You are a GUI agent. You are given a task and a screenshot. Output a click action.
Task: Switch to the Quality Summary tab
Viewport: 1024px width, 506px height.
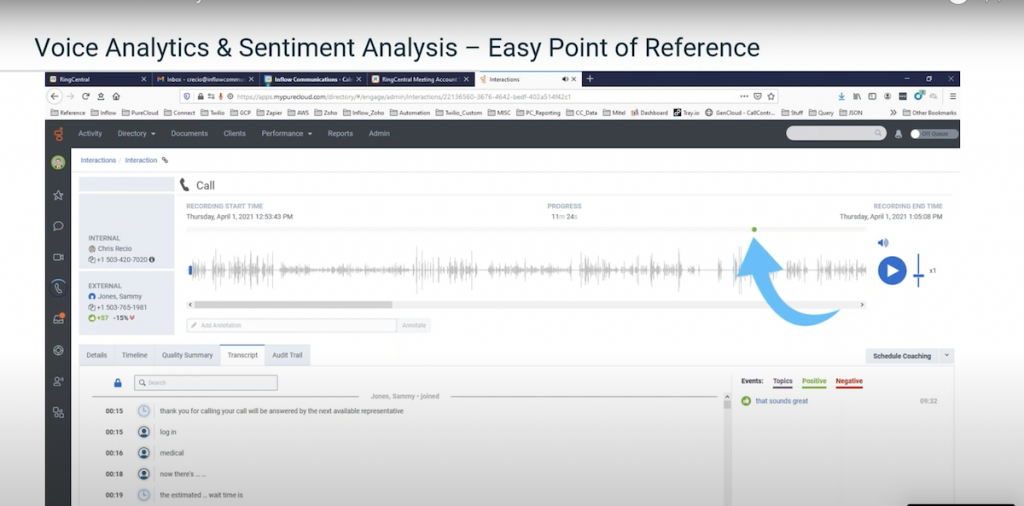(x=187, y=355)
